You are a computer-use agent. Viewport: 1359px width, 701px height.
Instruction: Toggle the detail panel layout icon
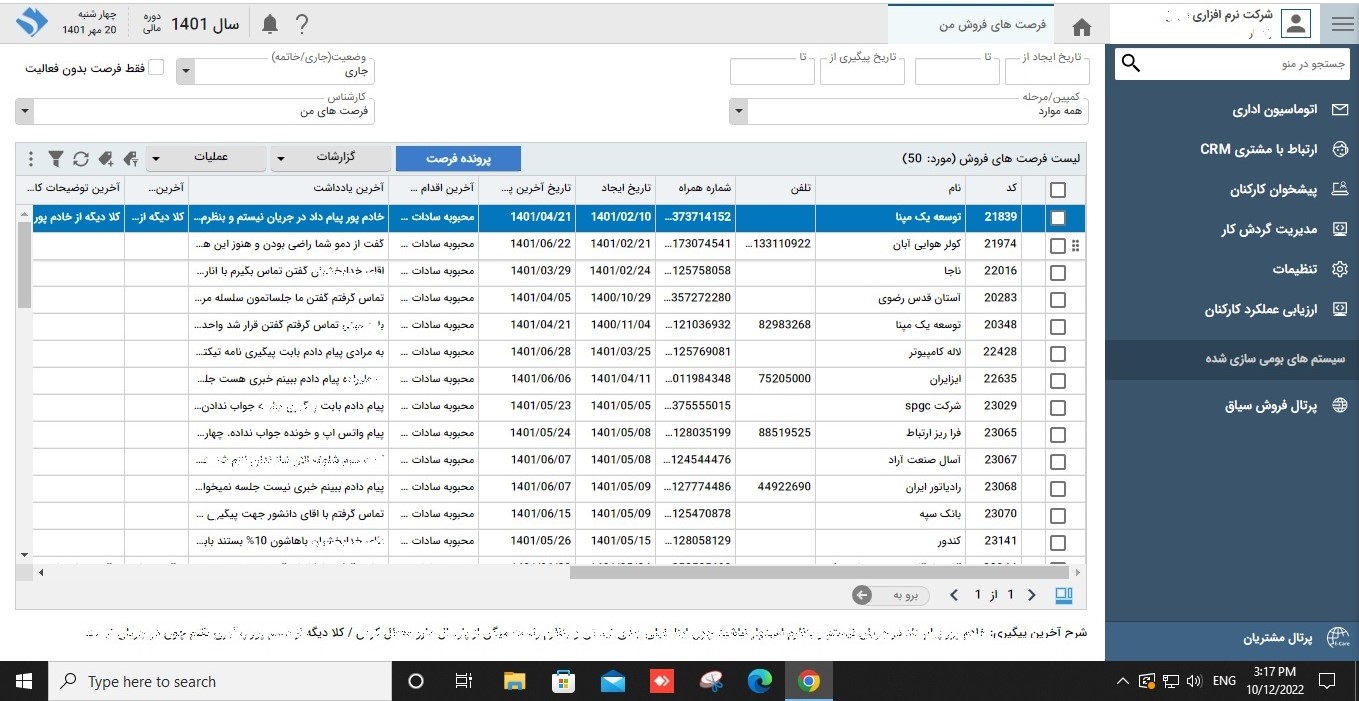(x=1063, y=595)
